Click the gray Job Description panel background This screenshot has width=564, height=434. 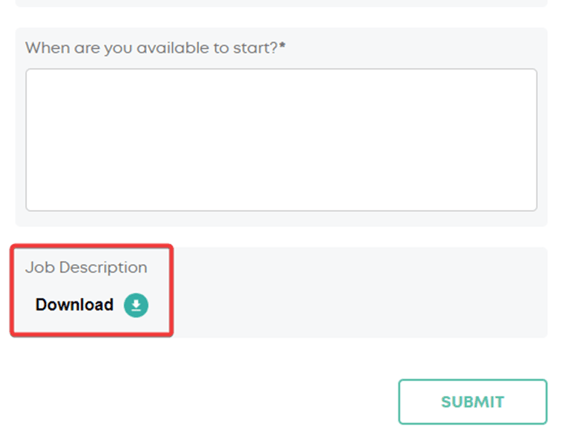click(x=360, y=292)
